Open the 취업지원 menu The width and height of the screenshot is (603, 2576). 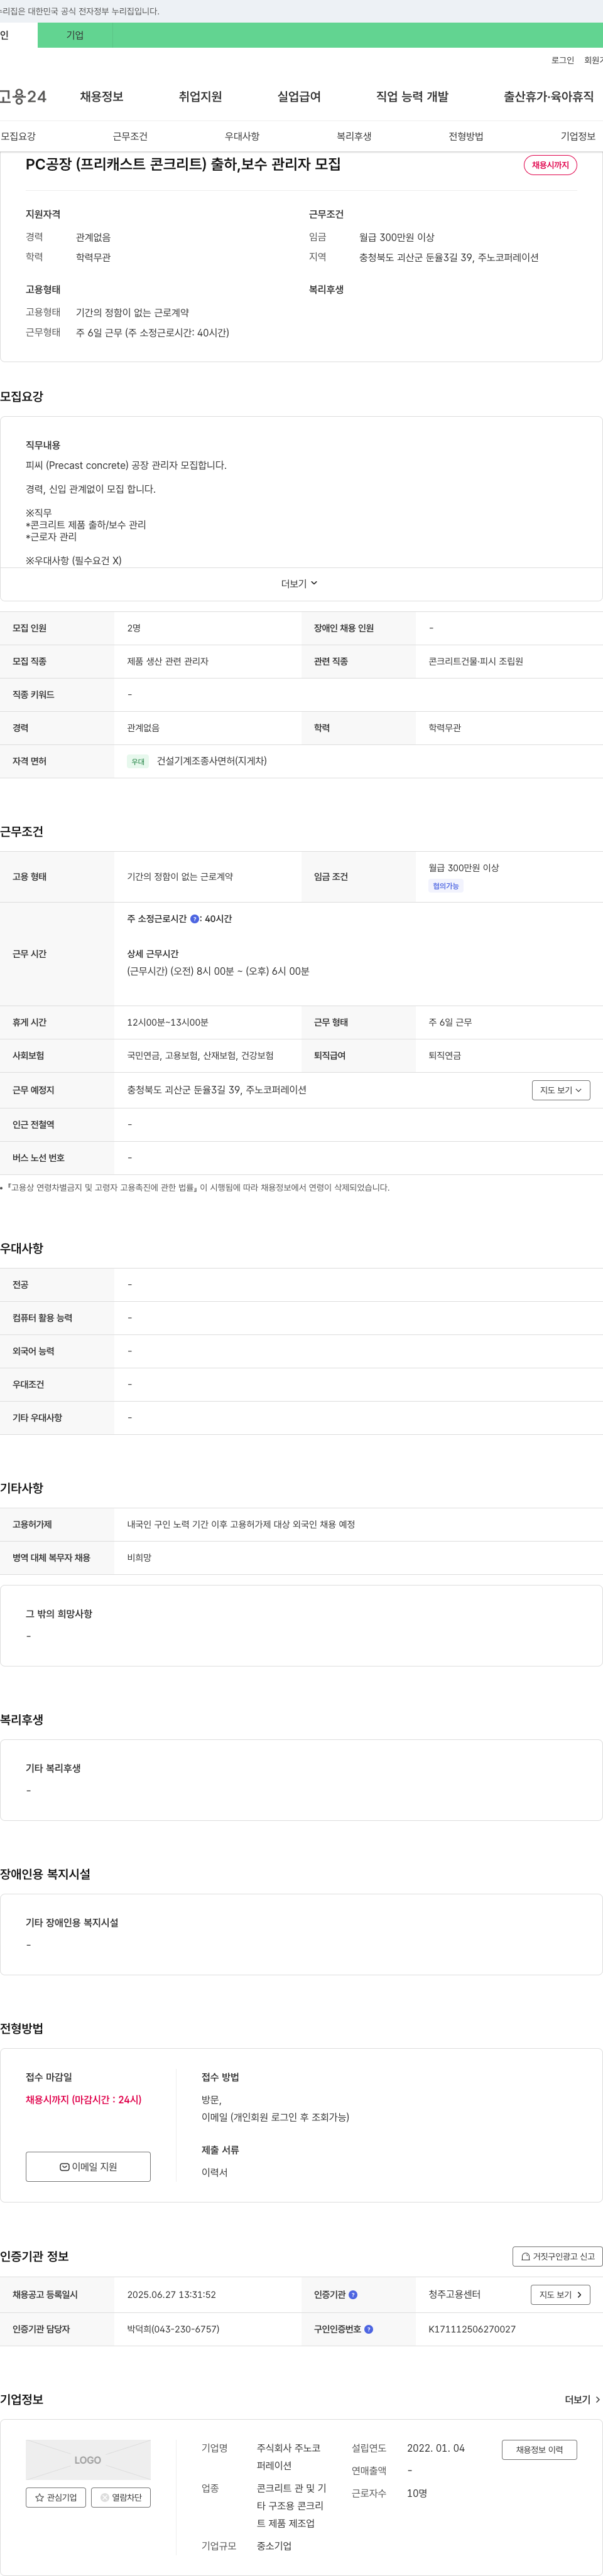200,97
